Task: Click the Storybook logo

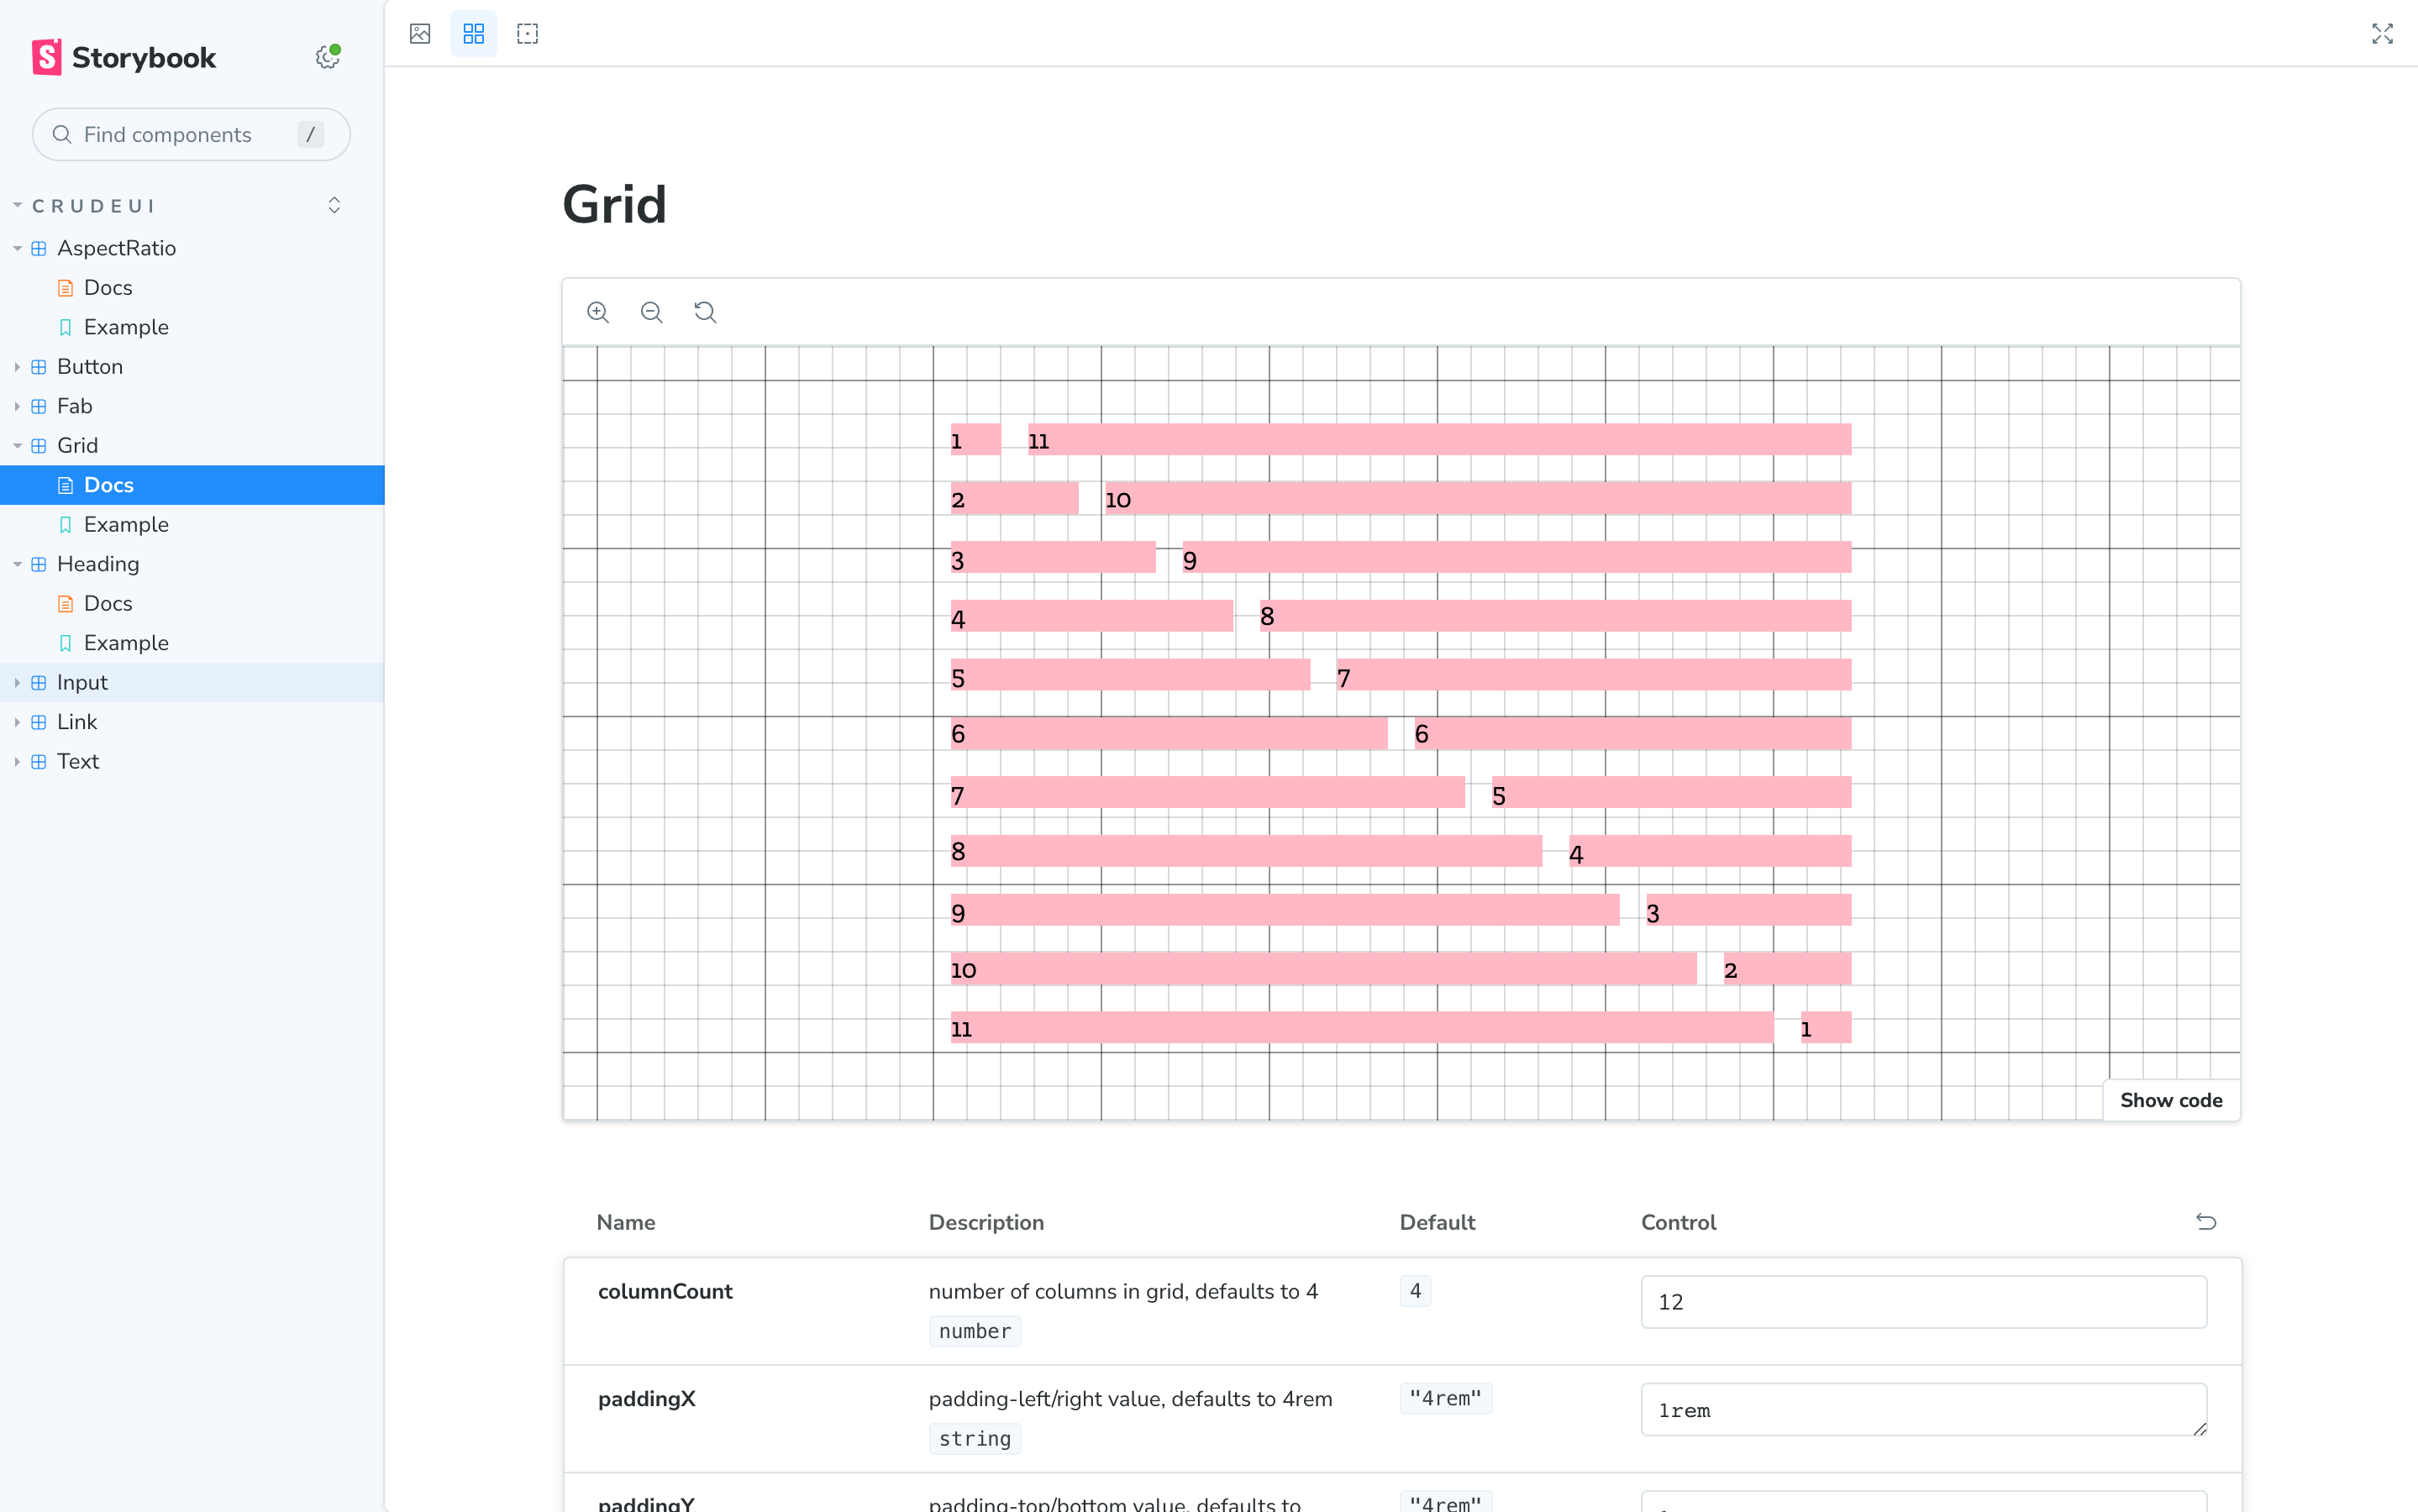Action: [x=124, y=57]
